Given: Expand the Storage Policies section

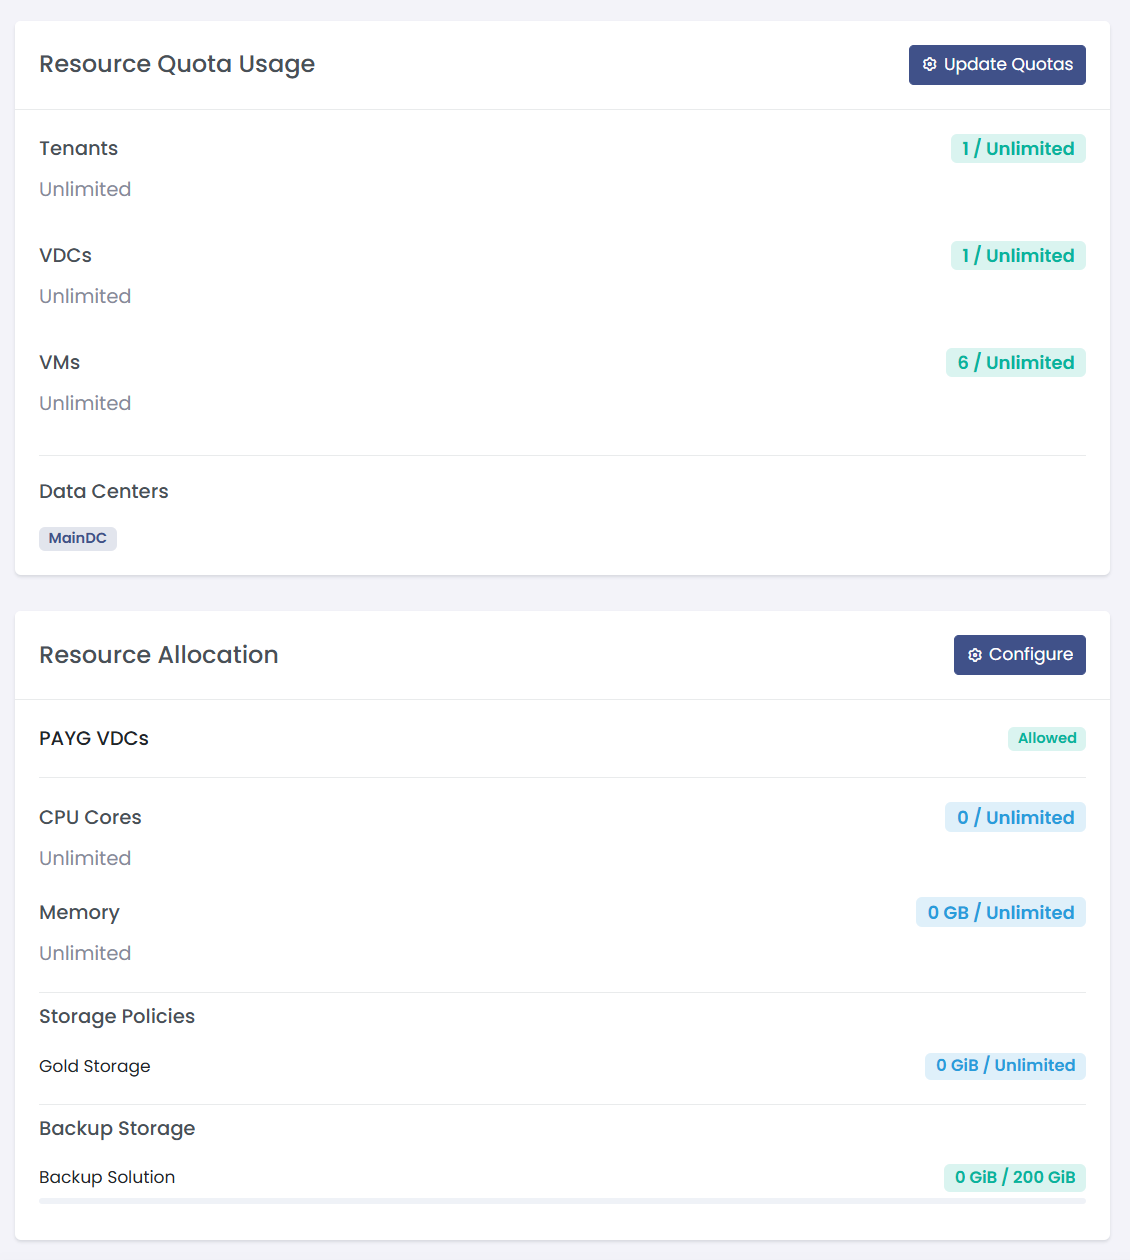Looking at the screenshot, I should point(117,1016).
